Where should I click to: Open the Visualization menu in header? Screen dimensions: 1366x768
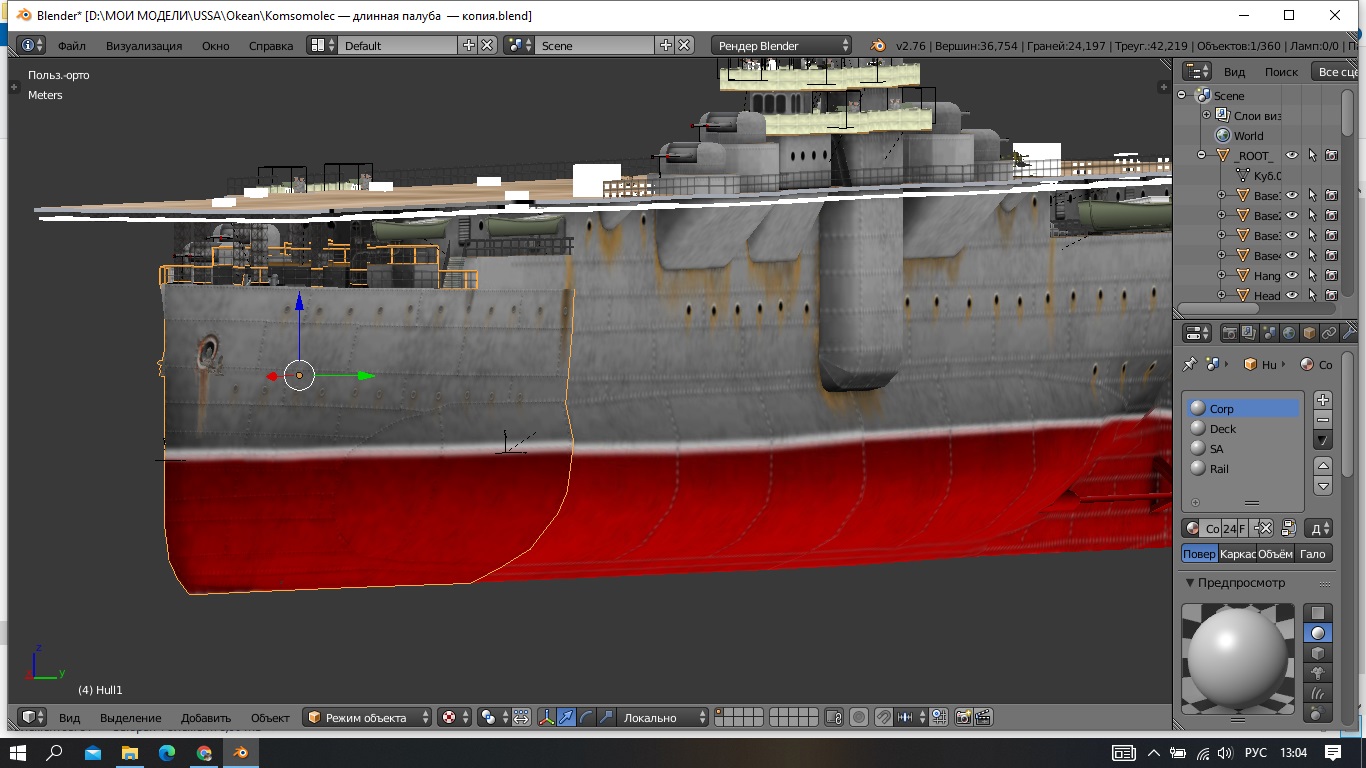pos(144,45)
